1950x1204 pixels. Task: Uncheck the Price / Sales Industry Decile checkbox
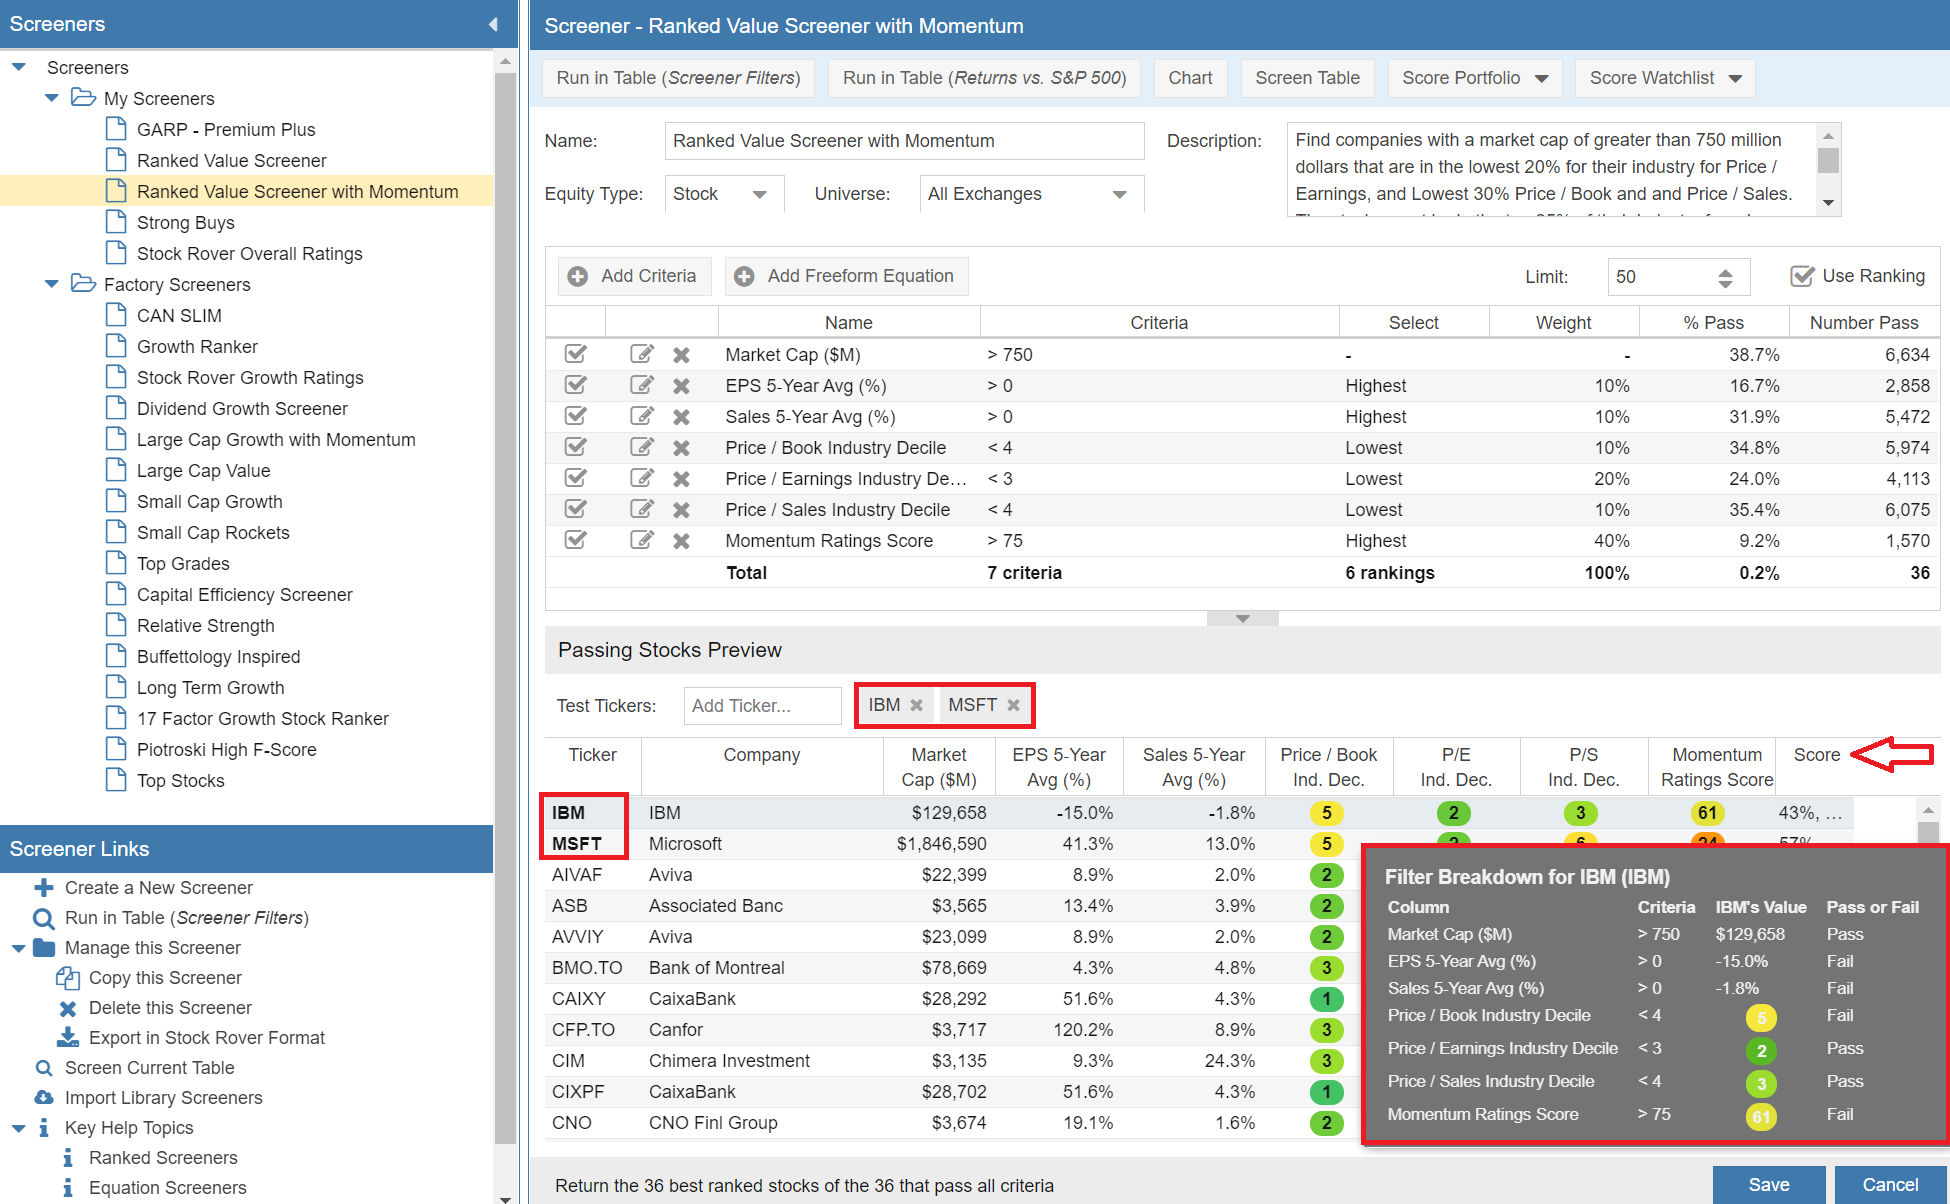pyautogui.click(x=575, y=509)
